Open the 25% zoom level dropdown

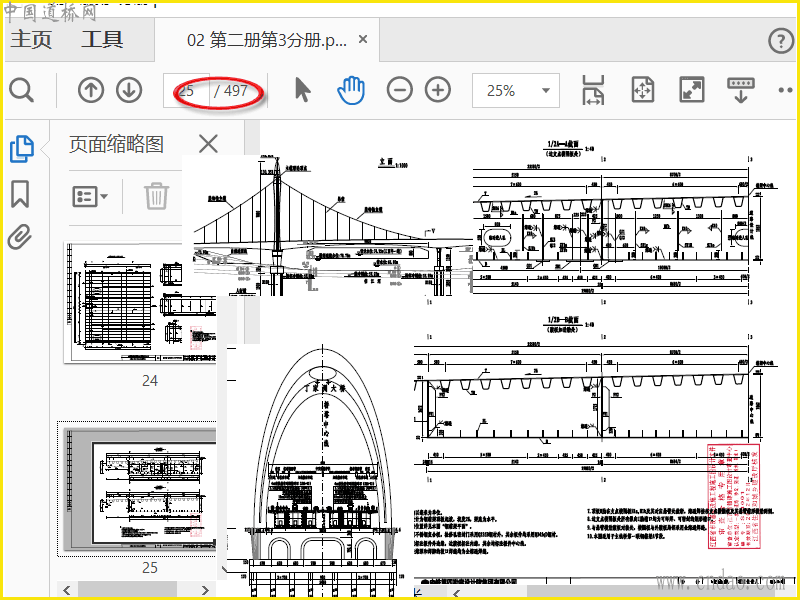[x=516, y=90]
